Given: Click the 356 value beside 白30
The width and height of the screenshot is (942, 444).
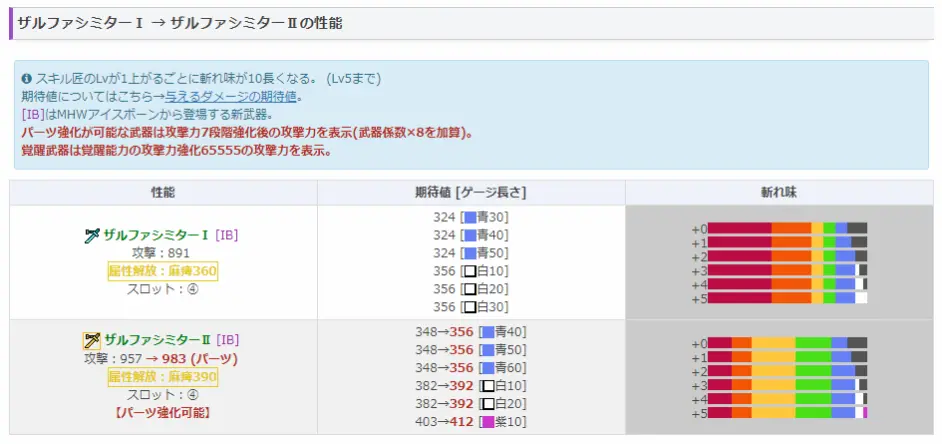Looking at the screenshot, I should [x=443, y=307].
